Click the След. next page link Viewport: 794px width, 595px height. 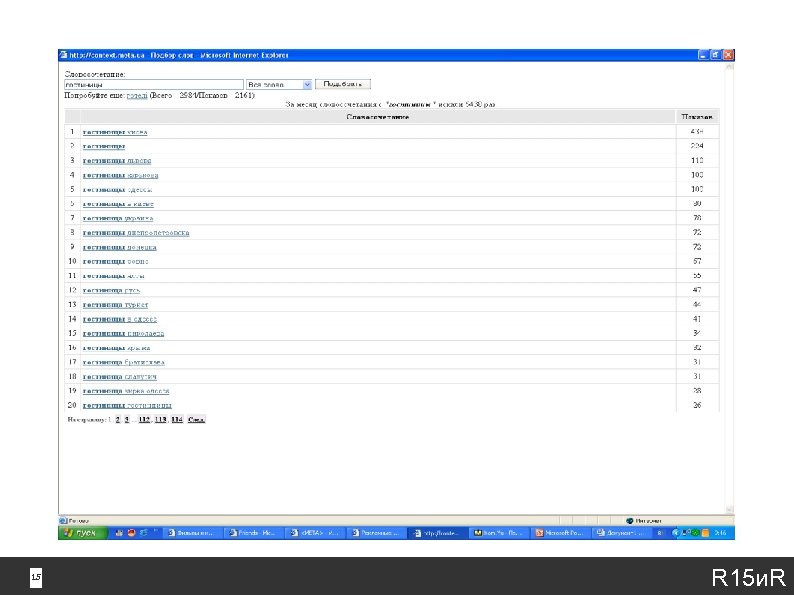click(x=196, y=419)
